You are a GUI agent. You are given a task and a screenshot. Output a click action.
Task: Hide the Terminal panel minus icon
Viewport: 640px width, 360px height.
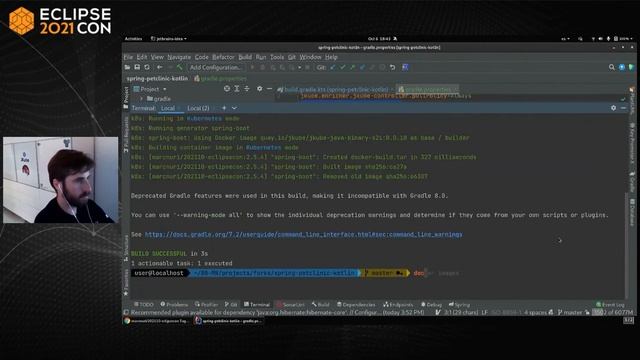(623, 108)
